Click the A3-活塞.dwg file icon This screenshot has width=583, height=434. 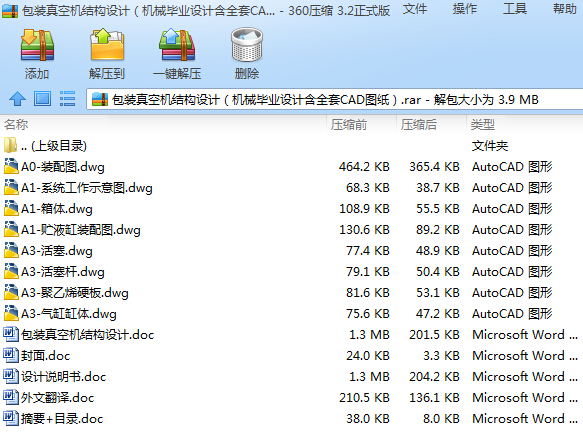point(11,250)
